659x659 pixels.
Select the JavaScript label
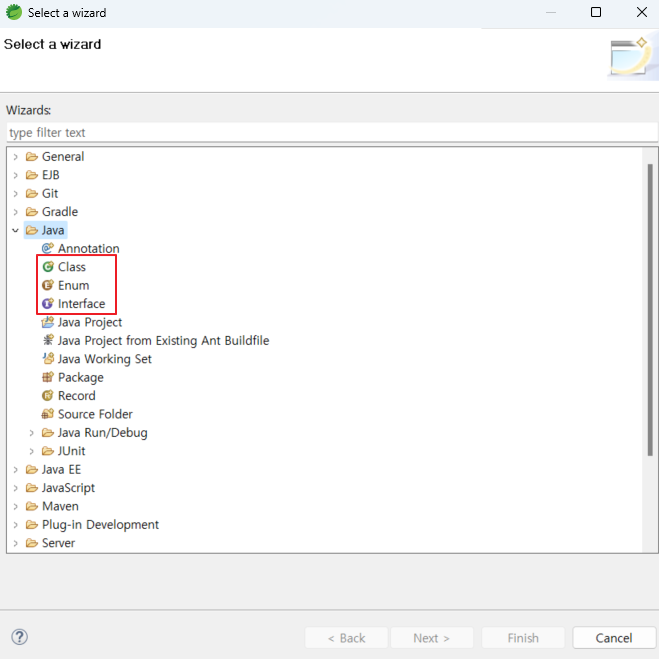tap(69, 488)
